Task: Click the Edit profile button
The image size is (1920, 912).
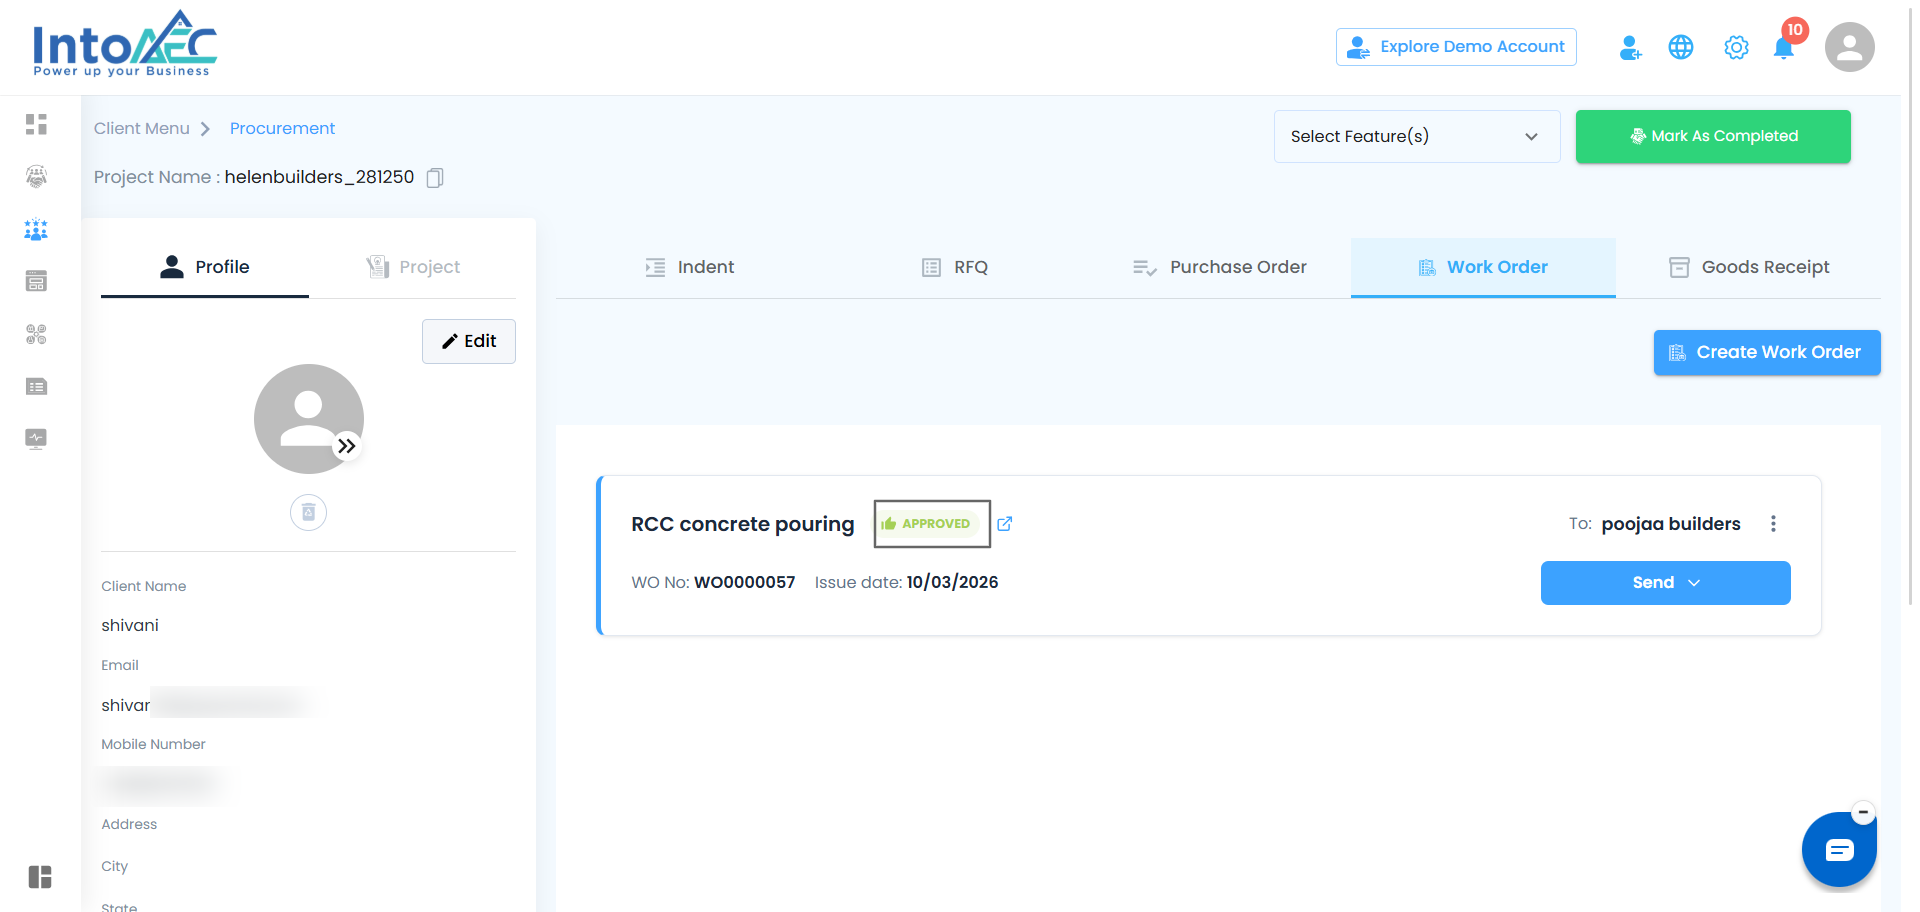Action: 469,341
